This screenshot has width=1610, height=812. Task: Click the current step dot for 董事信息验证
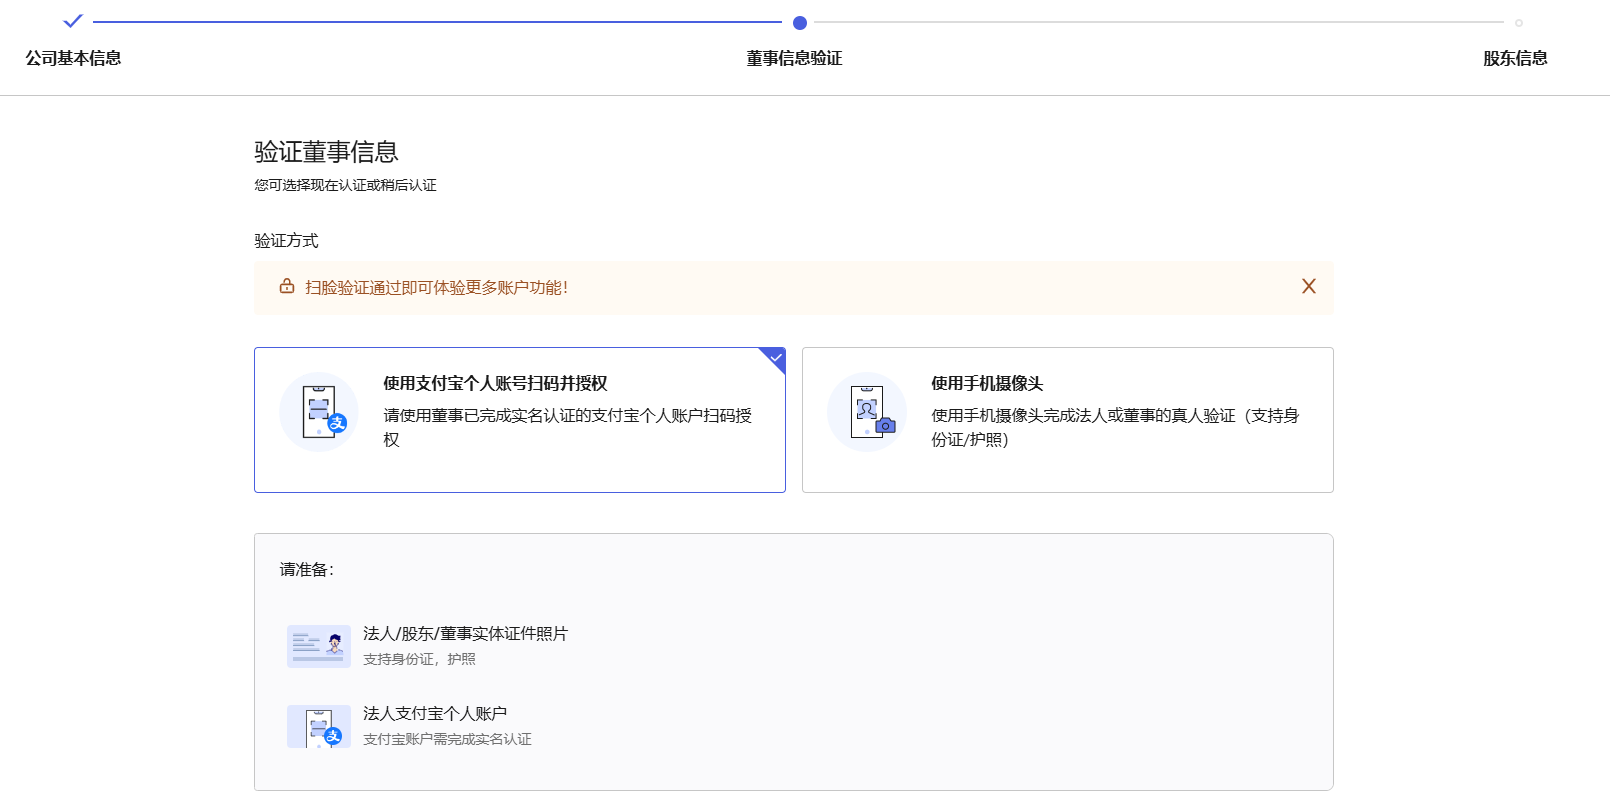coord(799,22)
